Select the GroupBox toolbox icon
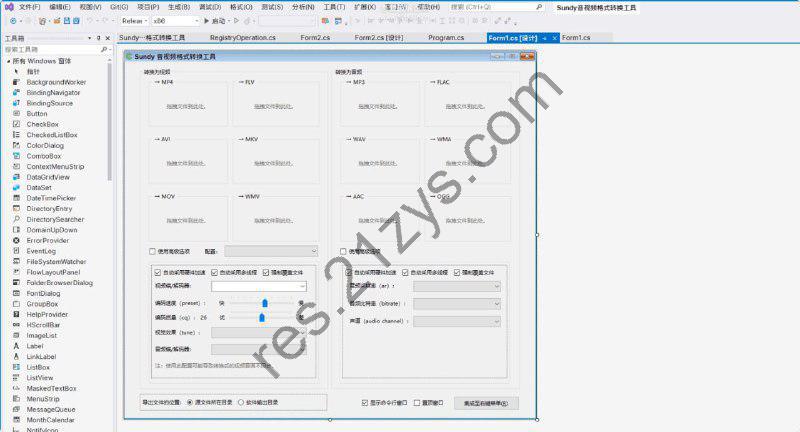Viewport: 800px width, 432px height. 16,304
